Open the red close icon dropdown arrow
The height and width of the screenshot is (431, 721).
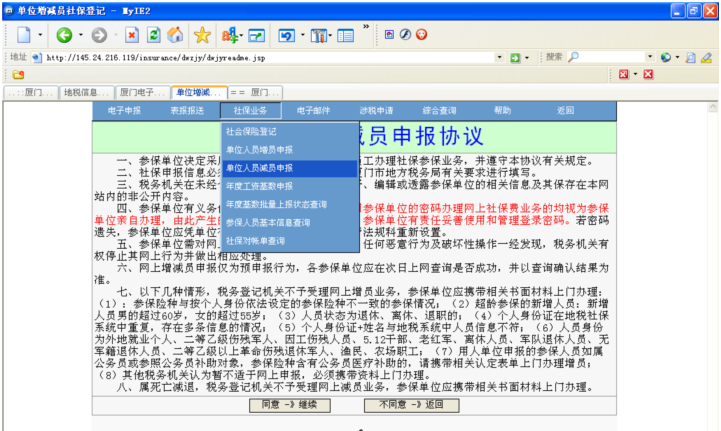pos(635,74)
